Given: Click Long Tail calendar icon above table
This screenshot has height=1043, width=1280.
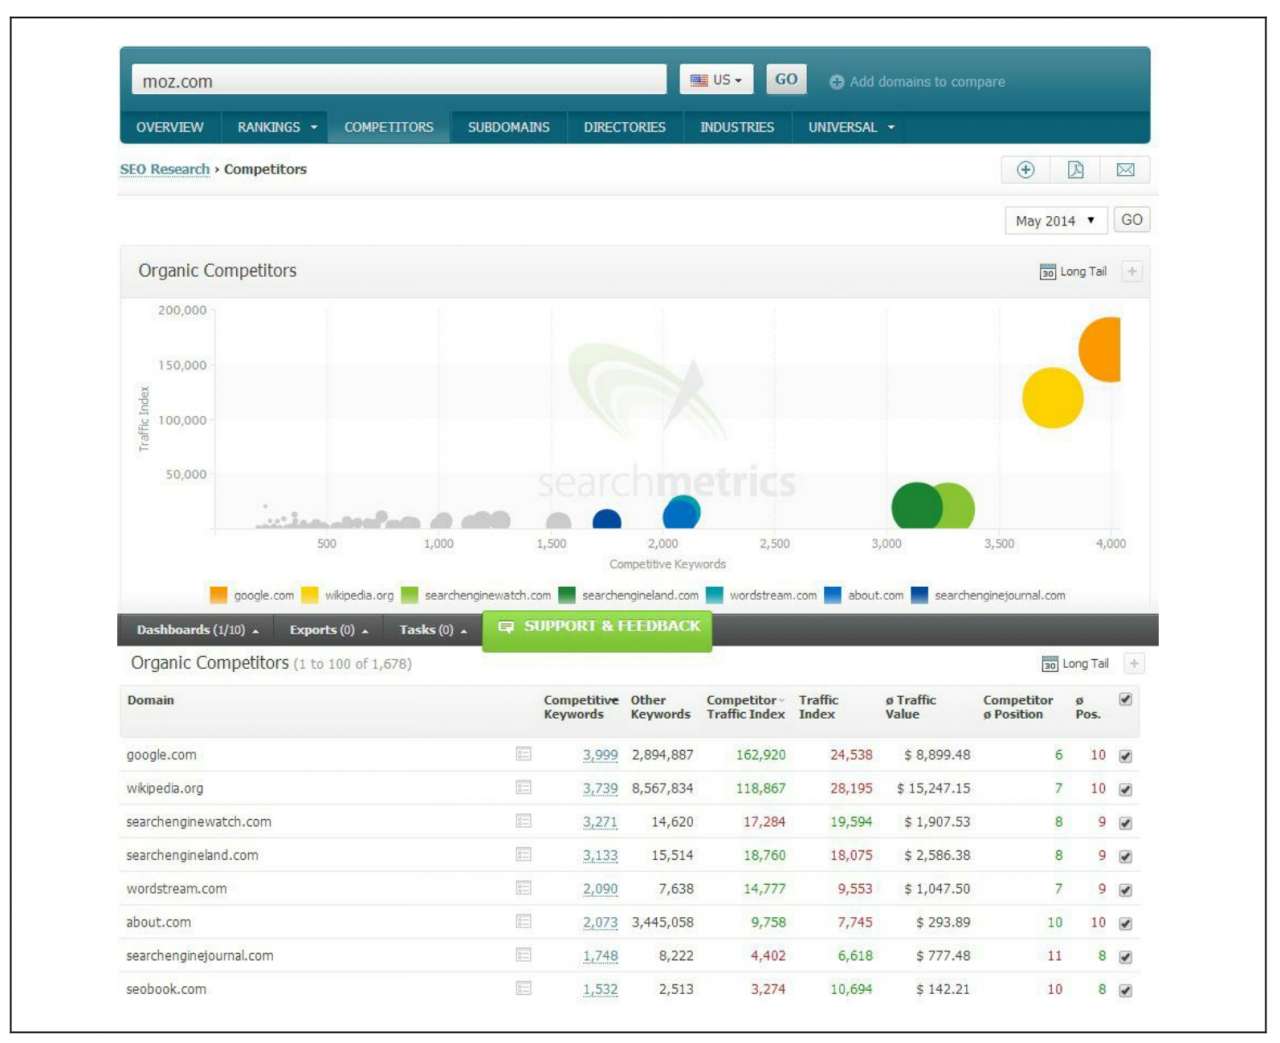Looking at the screenshot, I should [x=1049, y=664].
